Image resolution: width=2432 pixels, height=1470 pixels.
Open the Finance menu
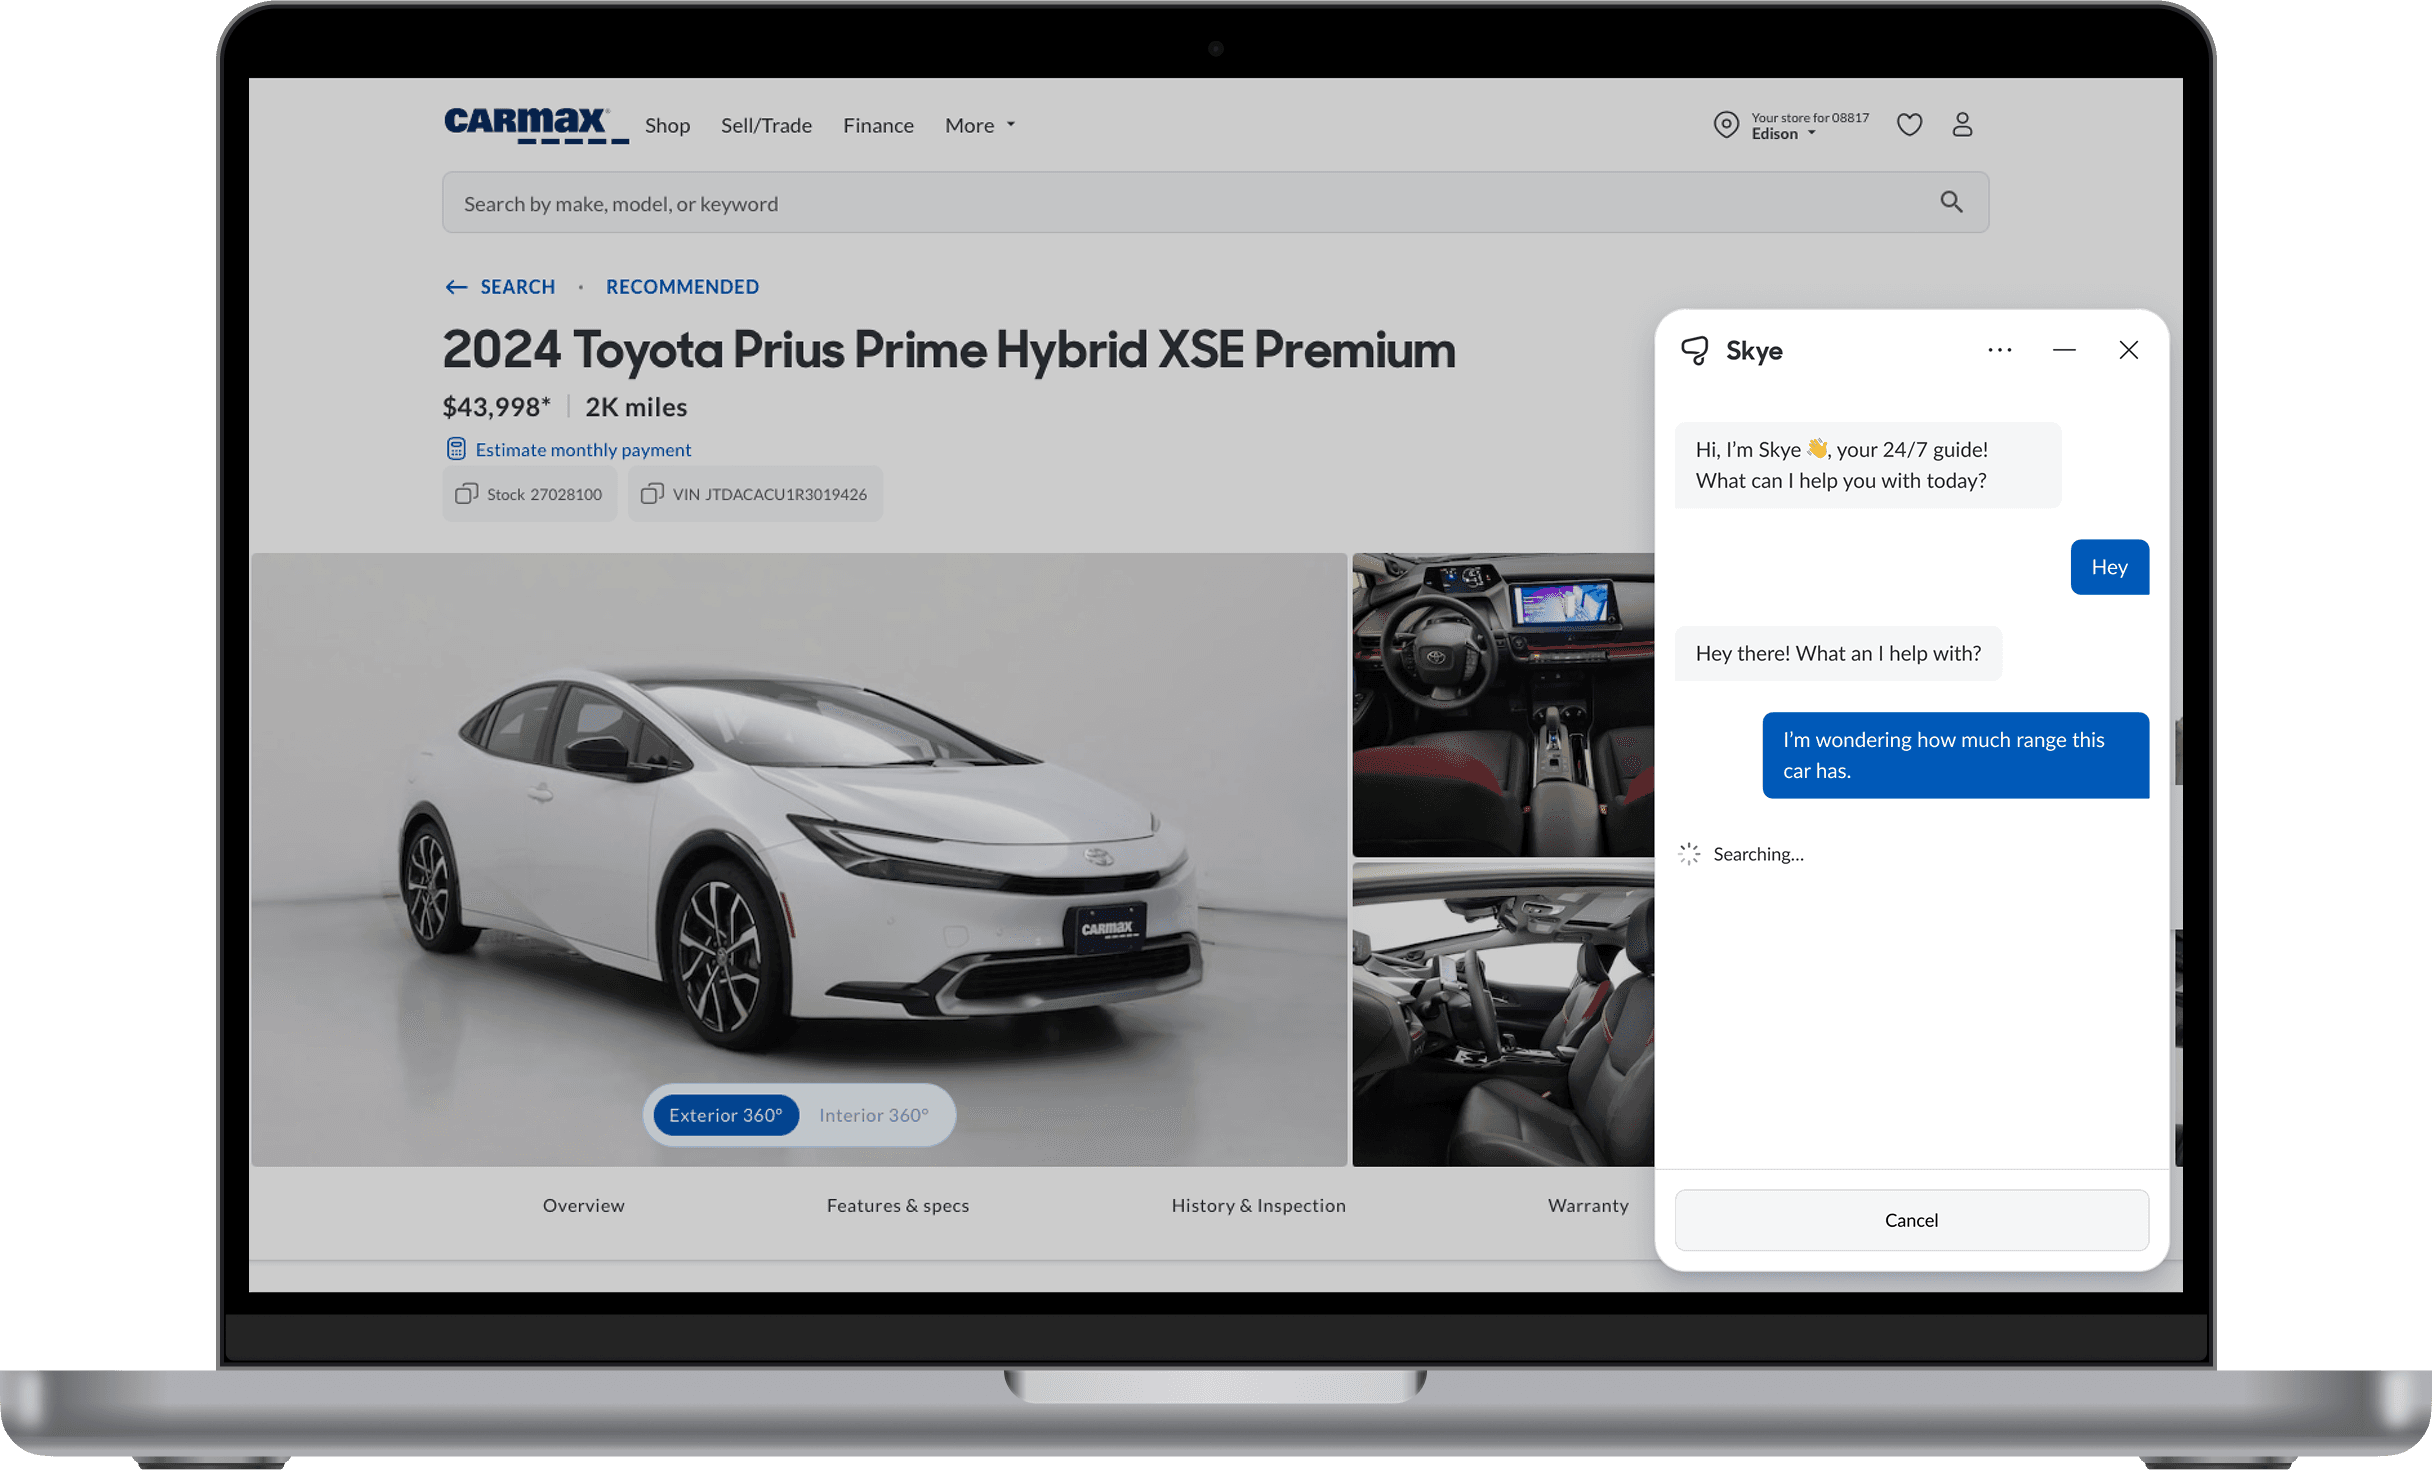878,125
